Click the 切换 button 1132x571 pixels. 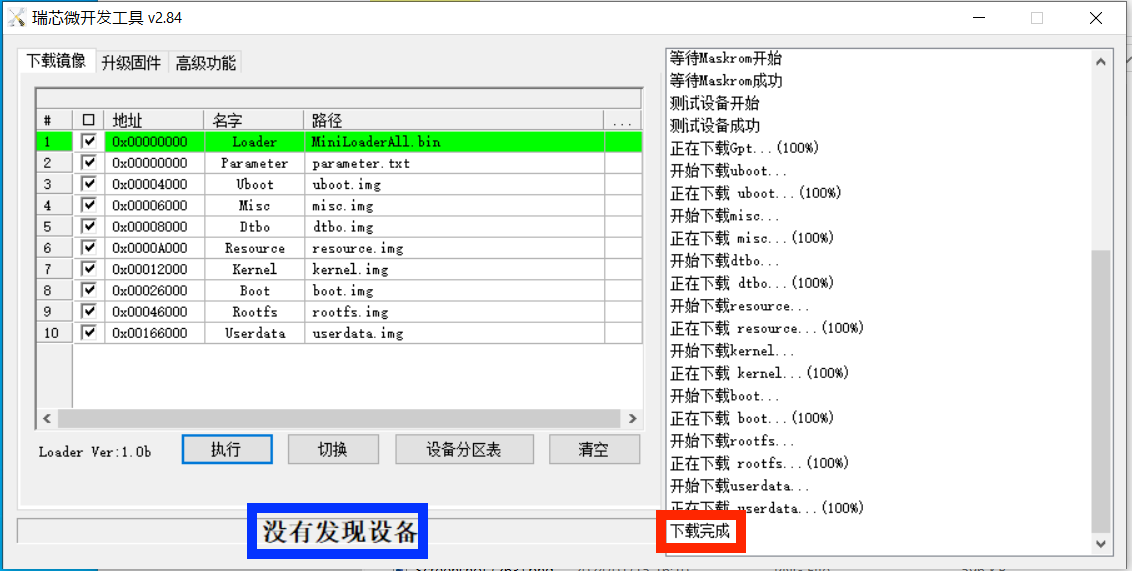click(x=333, y=450)
